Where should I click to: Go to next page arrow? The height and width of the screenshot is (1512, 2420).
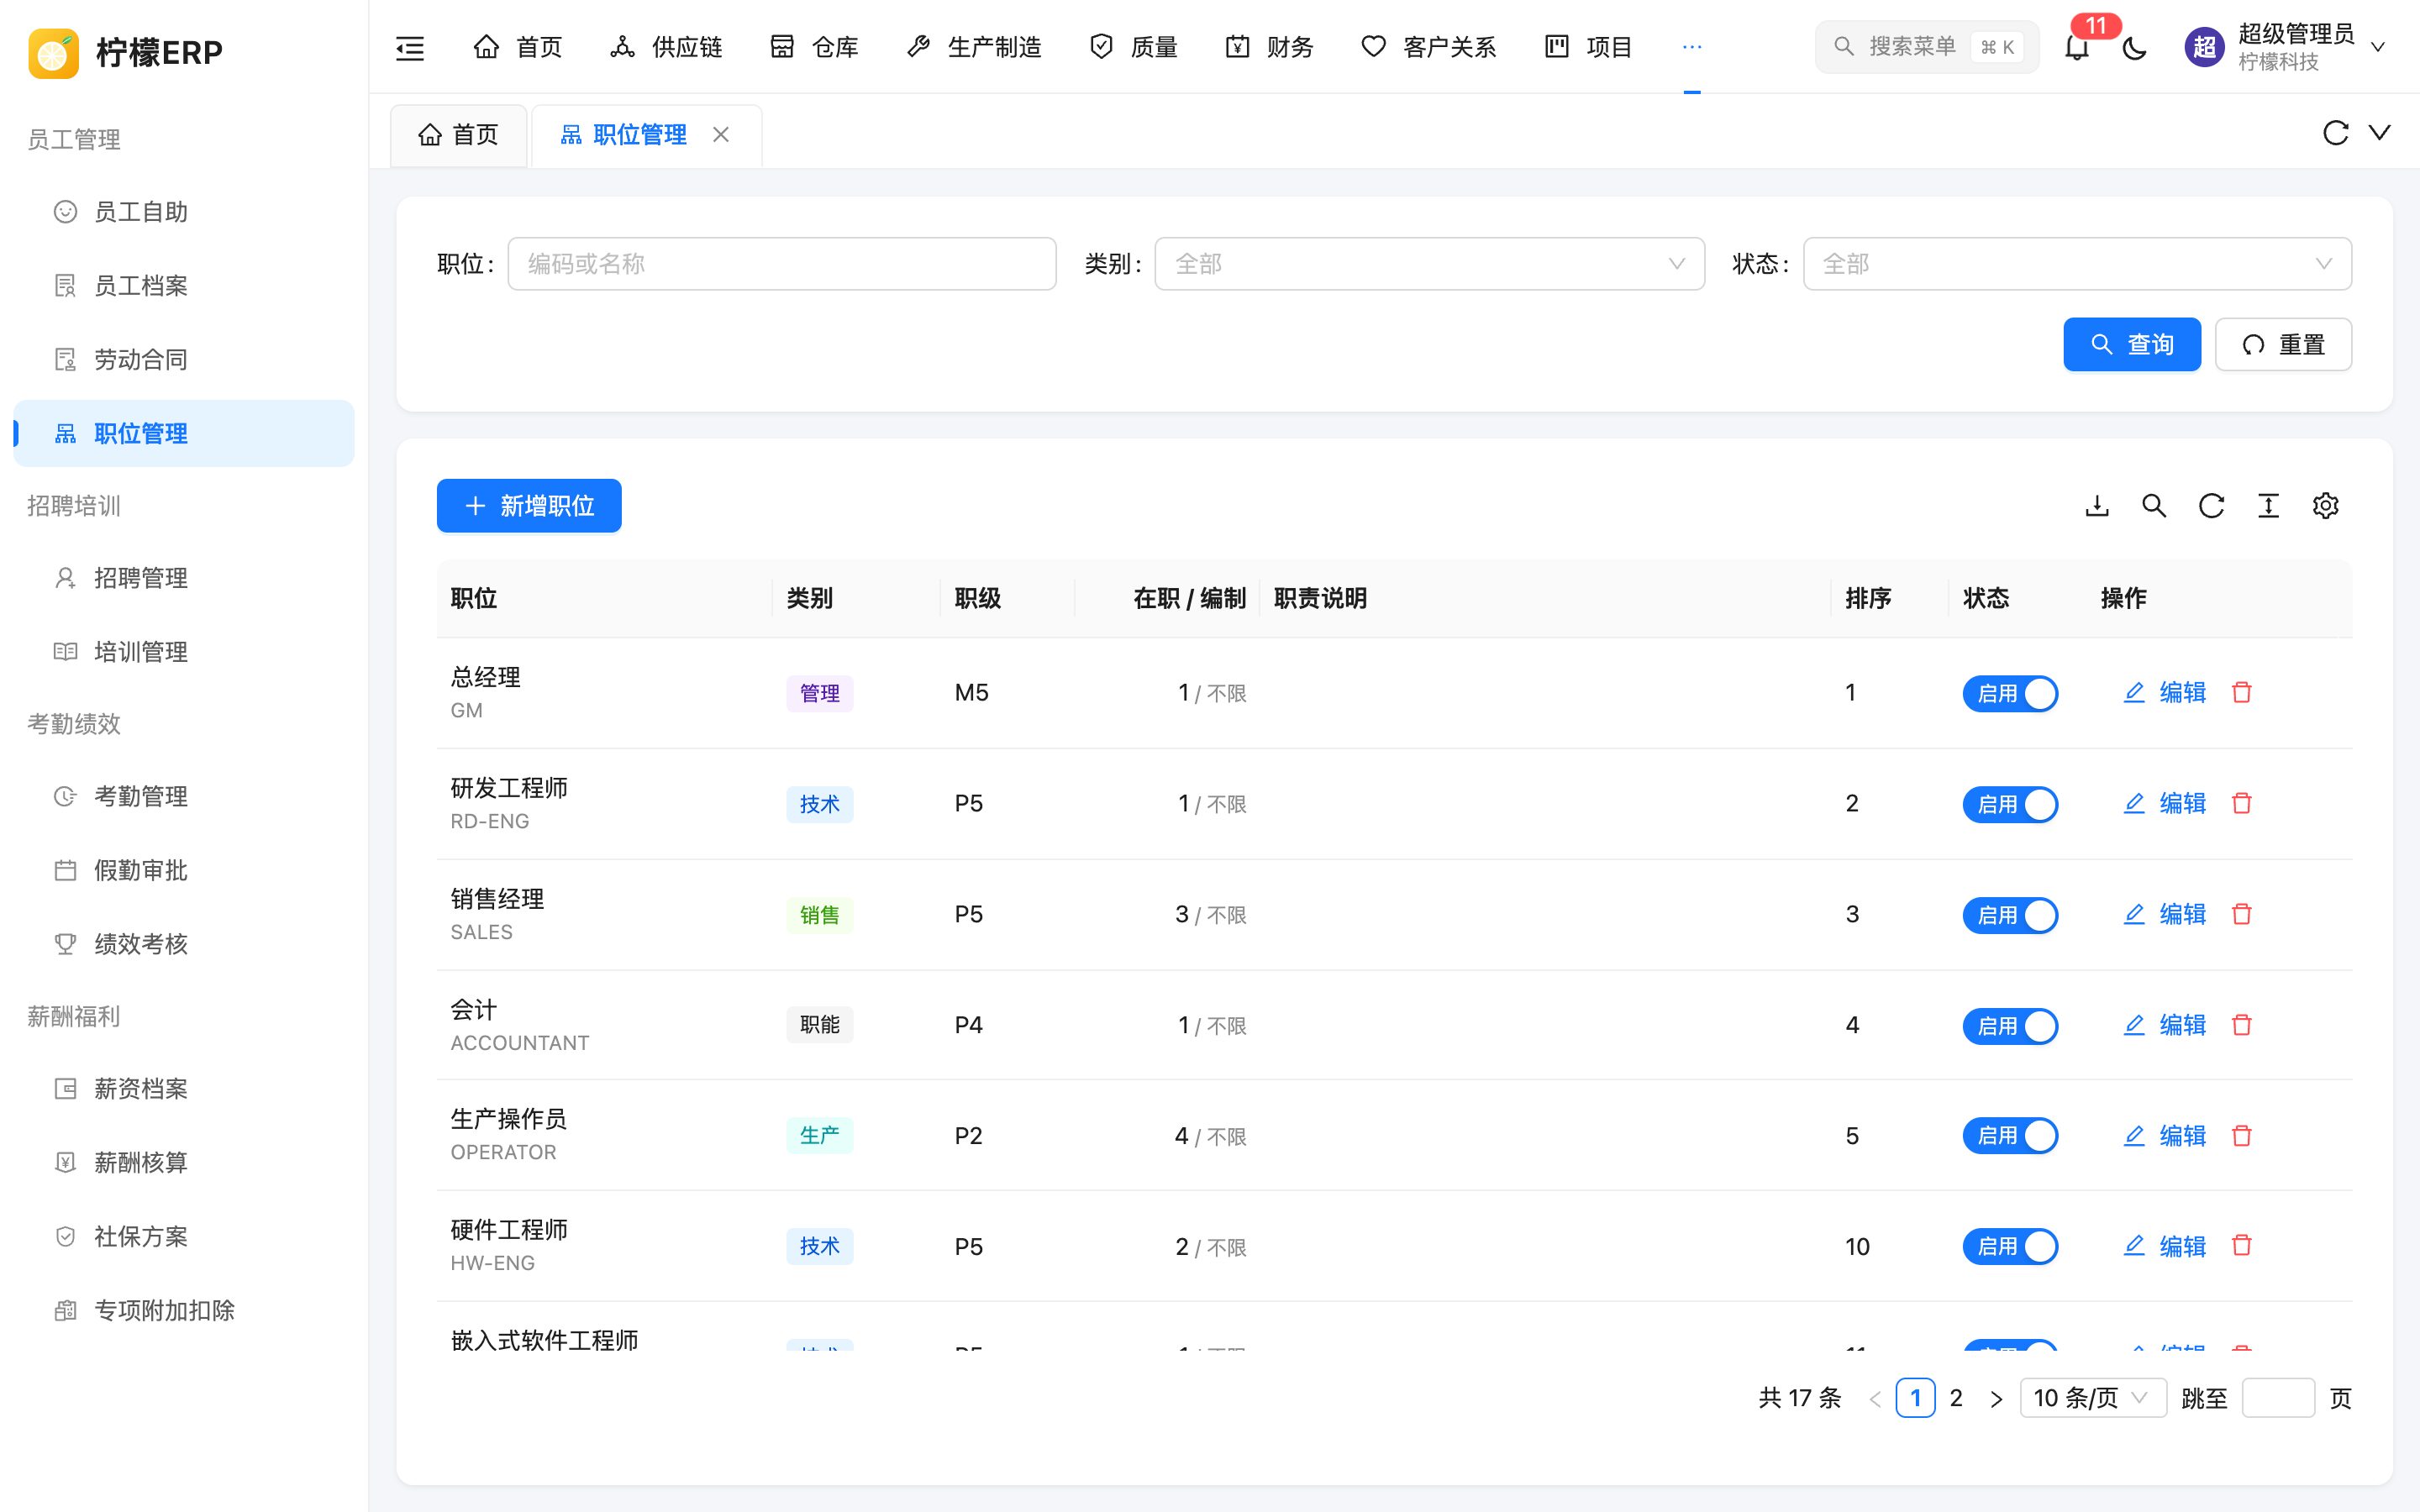coord(1996,1399)
